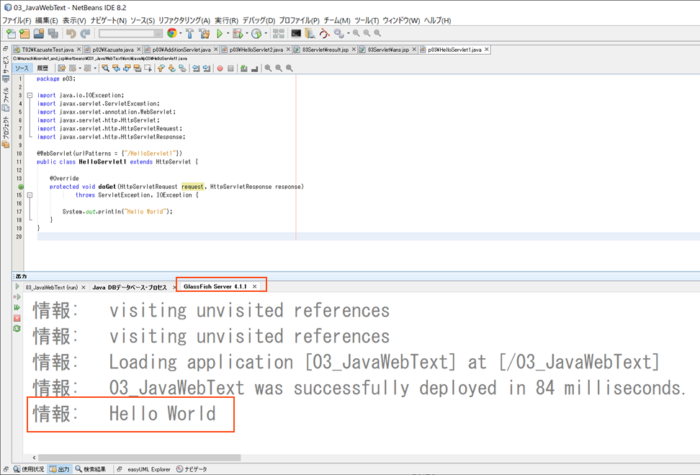Click the Undo arrow icon
The width and height of the screenshot is (700, 475).
[x=71, y=33]
